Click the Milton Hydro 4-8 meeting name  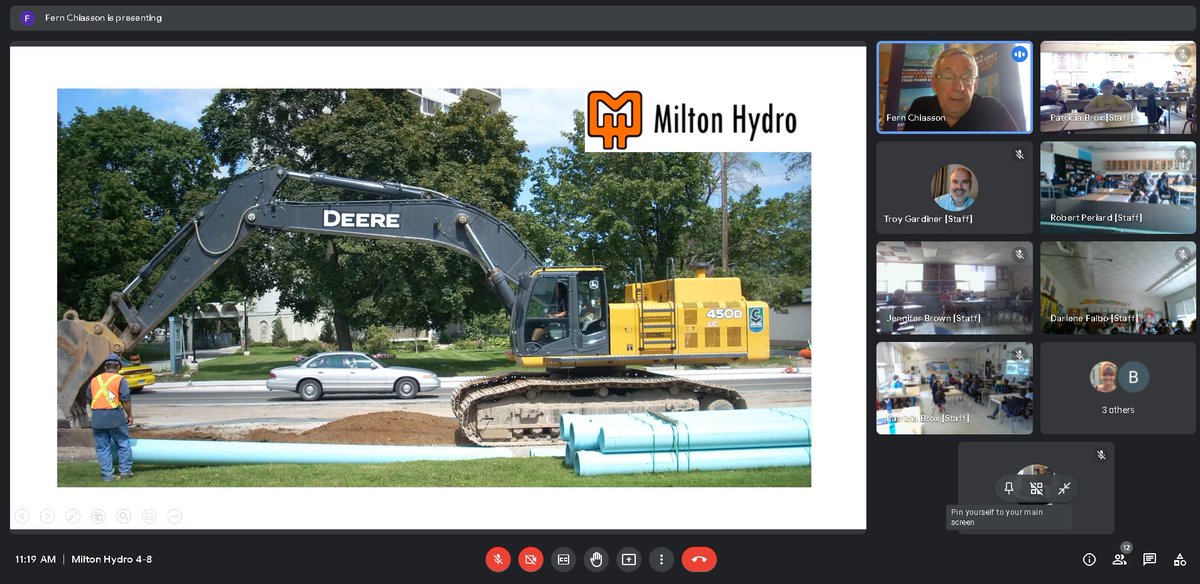pyautogui.click(x=112, y=559)
